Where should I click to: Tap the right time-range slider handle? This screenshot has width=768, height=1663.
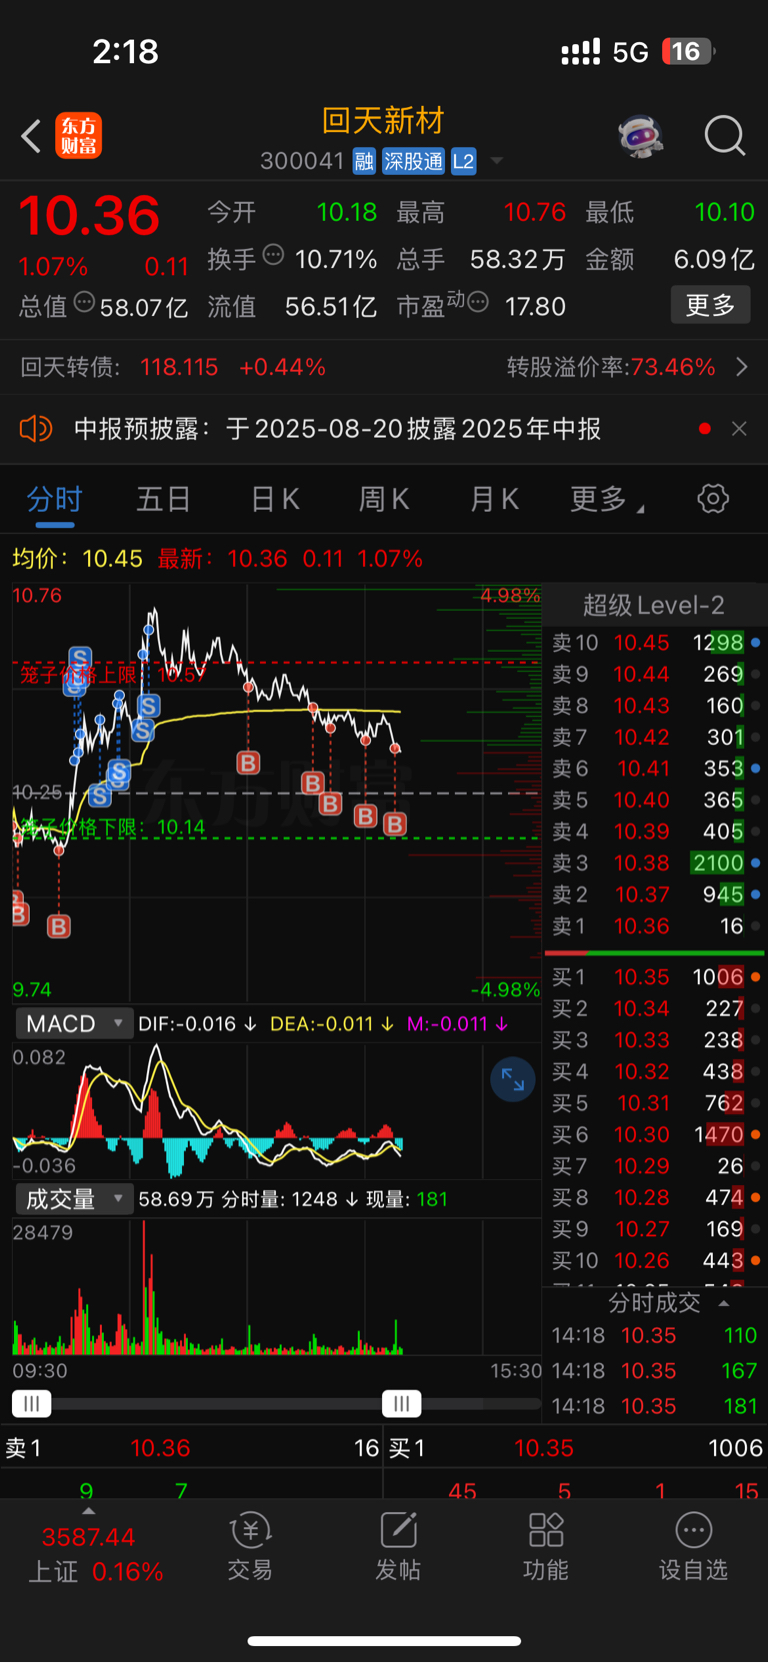click(x=402, y=1404)
